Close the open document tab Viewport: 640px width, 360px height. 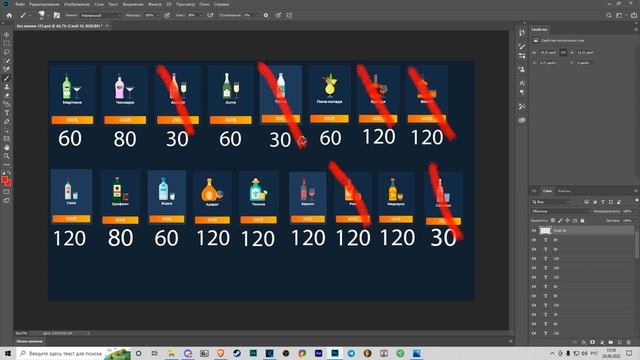pyautogui.click(x=107, y=26)
